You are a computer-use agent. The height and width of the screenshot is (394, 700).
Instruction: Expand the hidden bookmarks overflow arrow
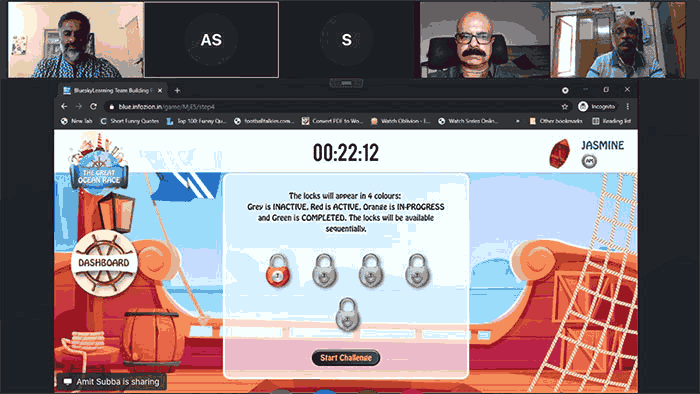click(x=517, y=121)
